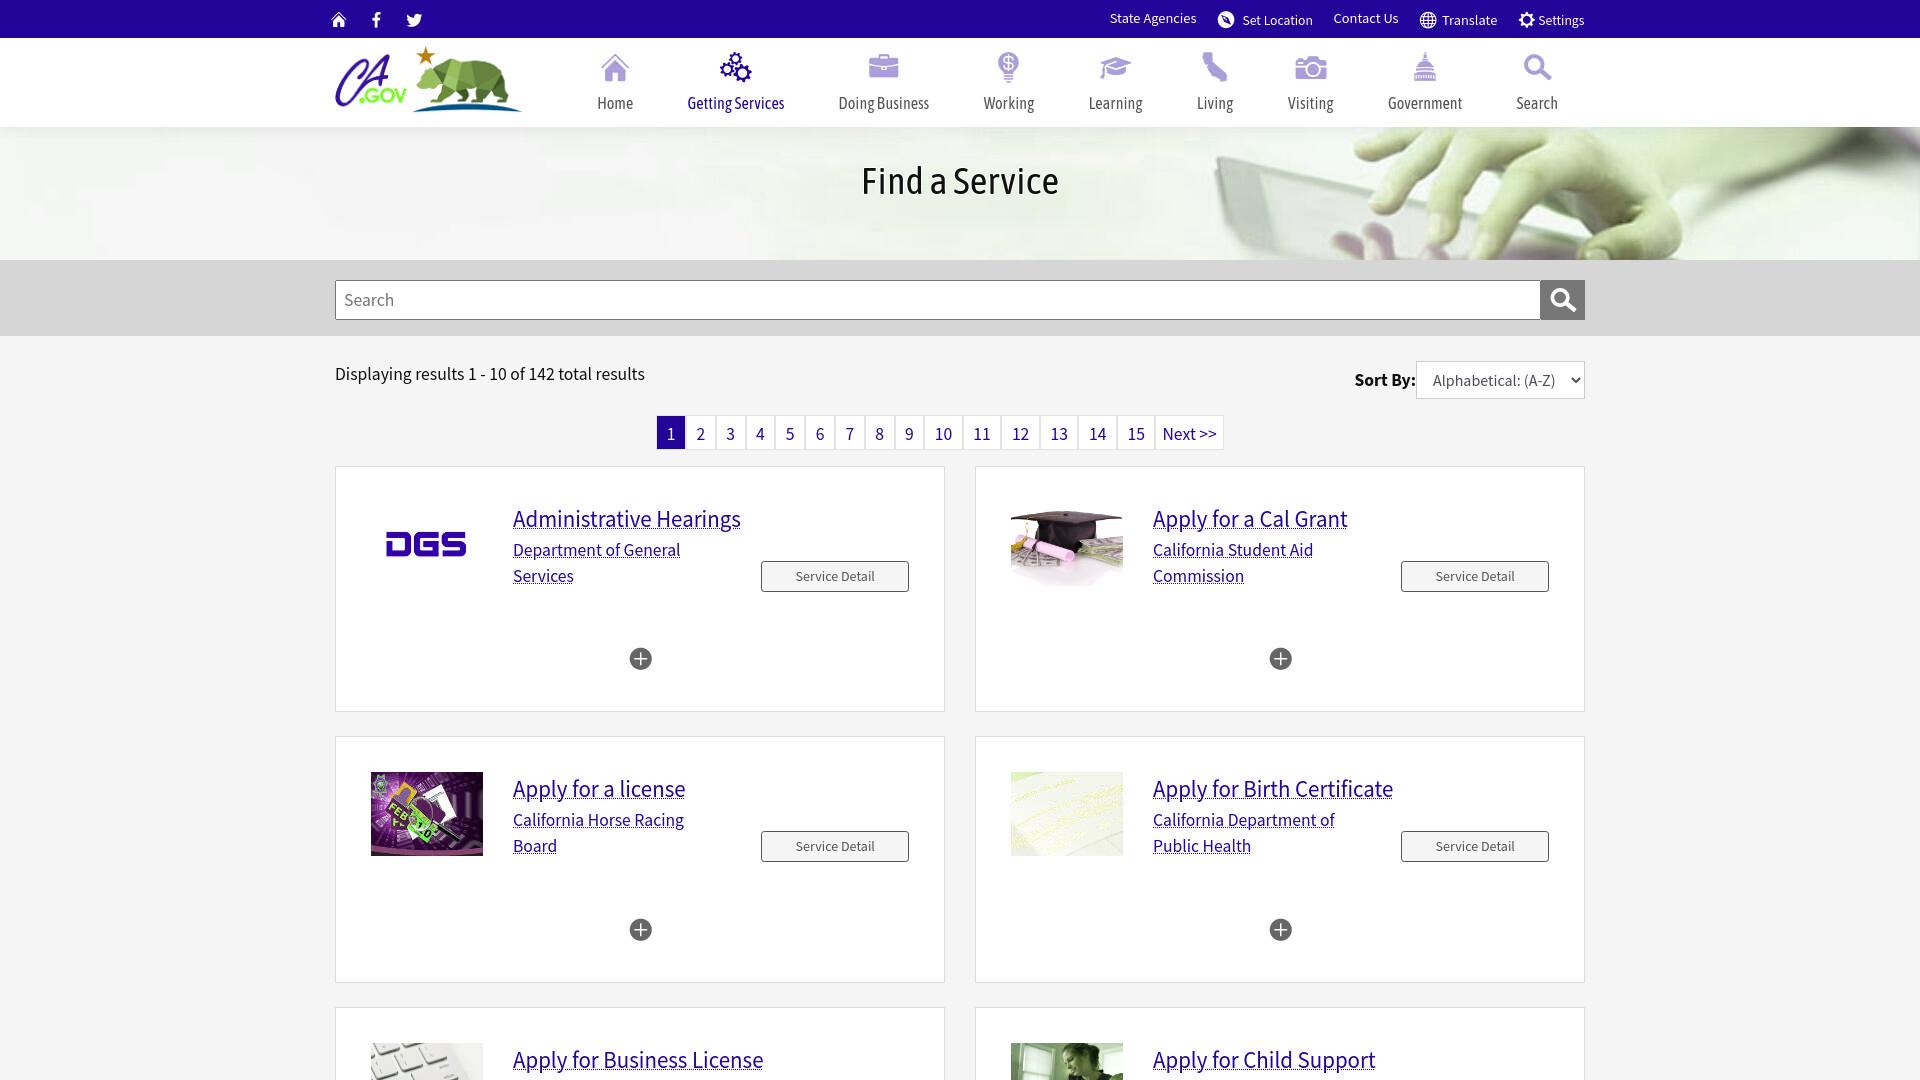Click the Set Location compass icon

1226,20
